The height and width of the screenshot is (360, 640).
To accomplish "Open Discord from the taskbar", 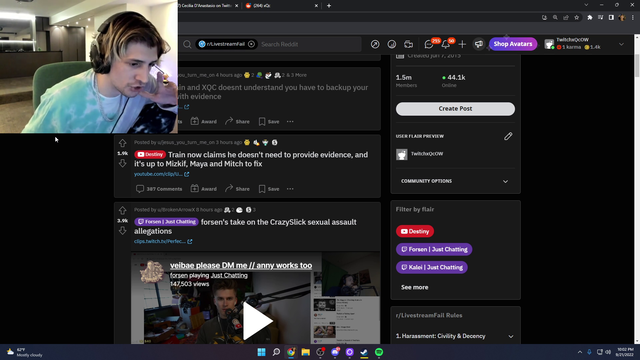I will 335,352.
